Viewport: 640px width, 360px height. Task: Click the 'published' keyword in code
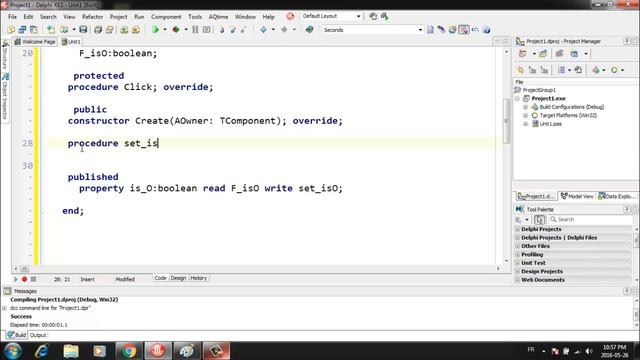click(x=93, y=177)
